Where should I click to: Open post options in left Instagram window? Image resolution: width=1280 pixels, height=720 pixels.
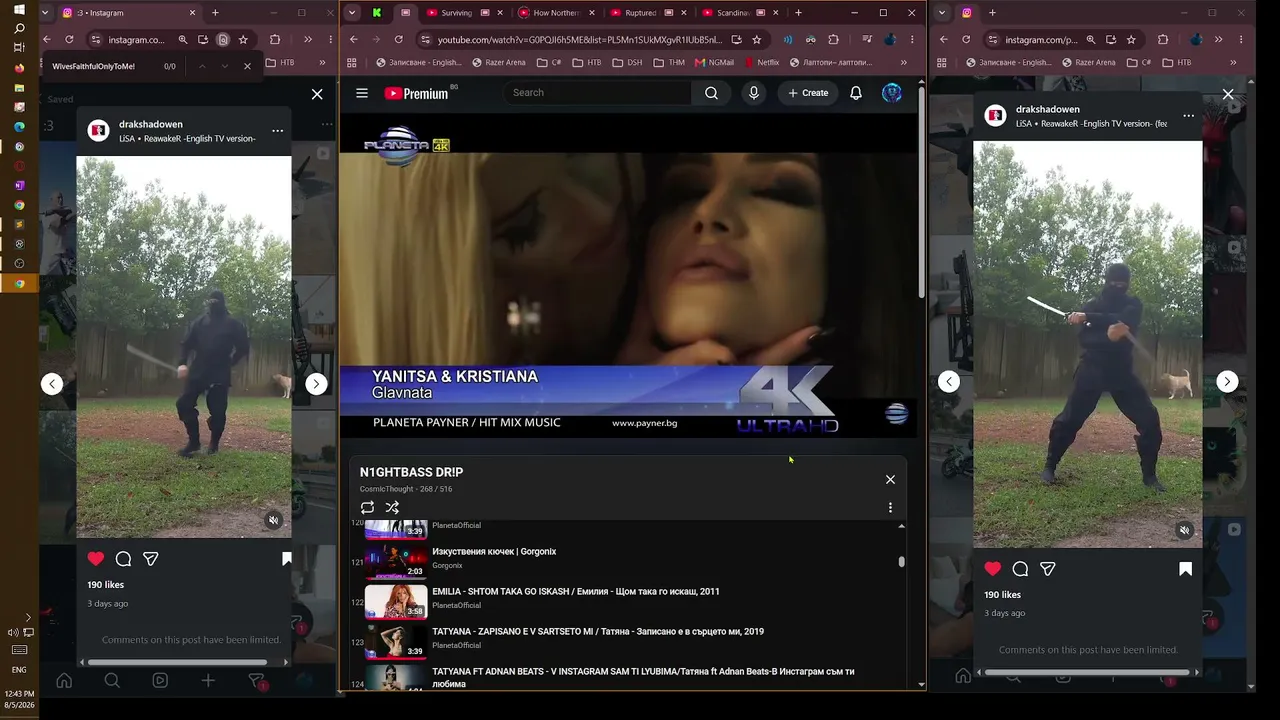point(277,131)
